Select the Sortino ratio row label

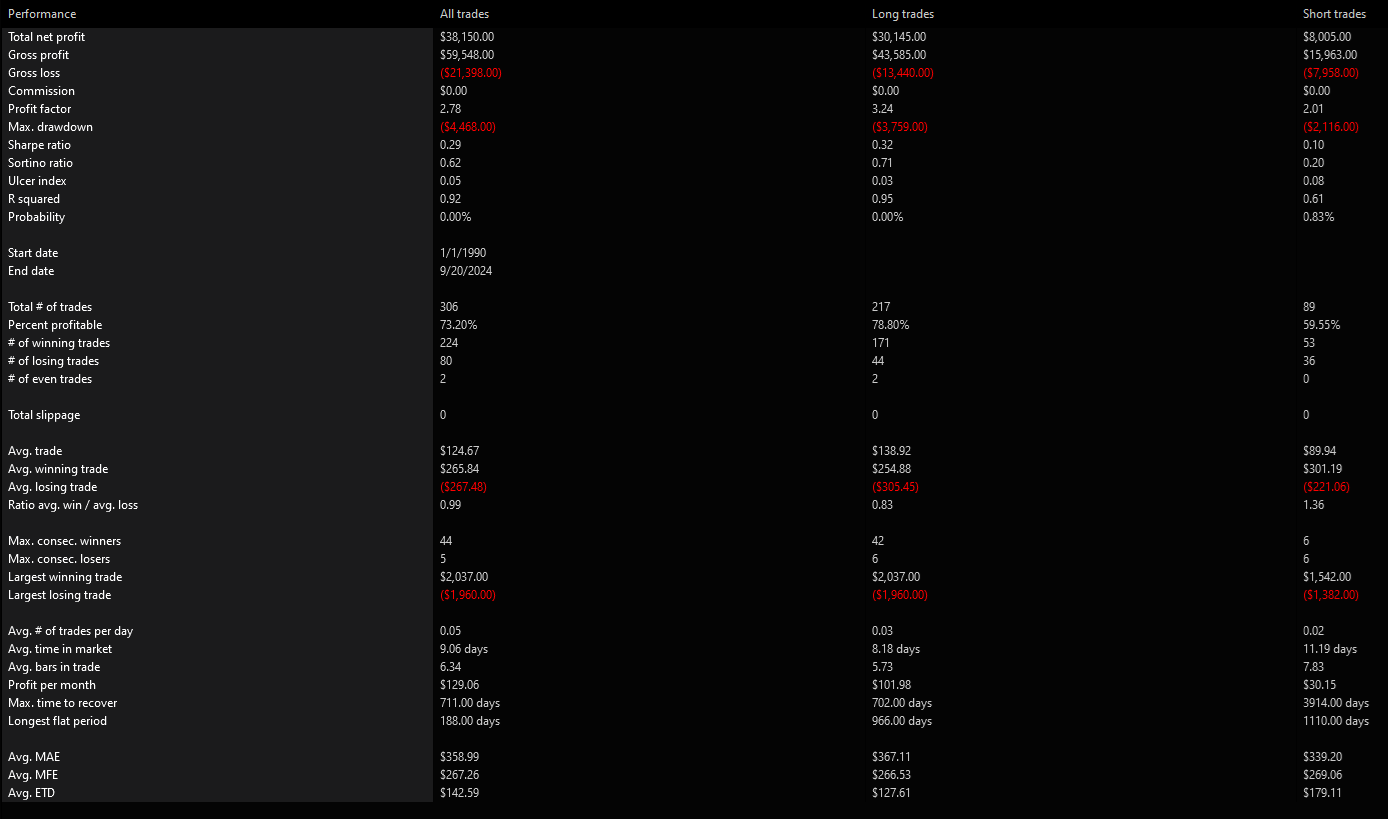pyautogui.click(x=40, y=163)
